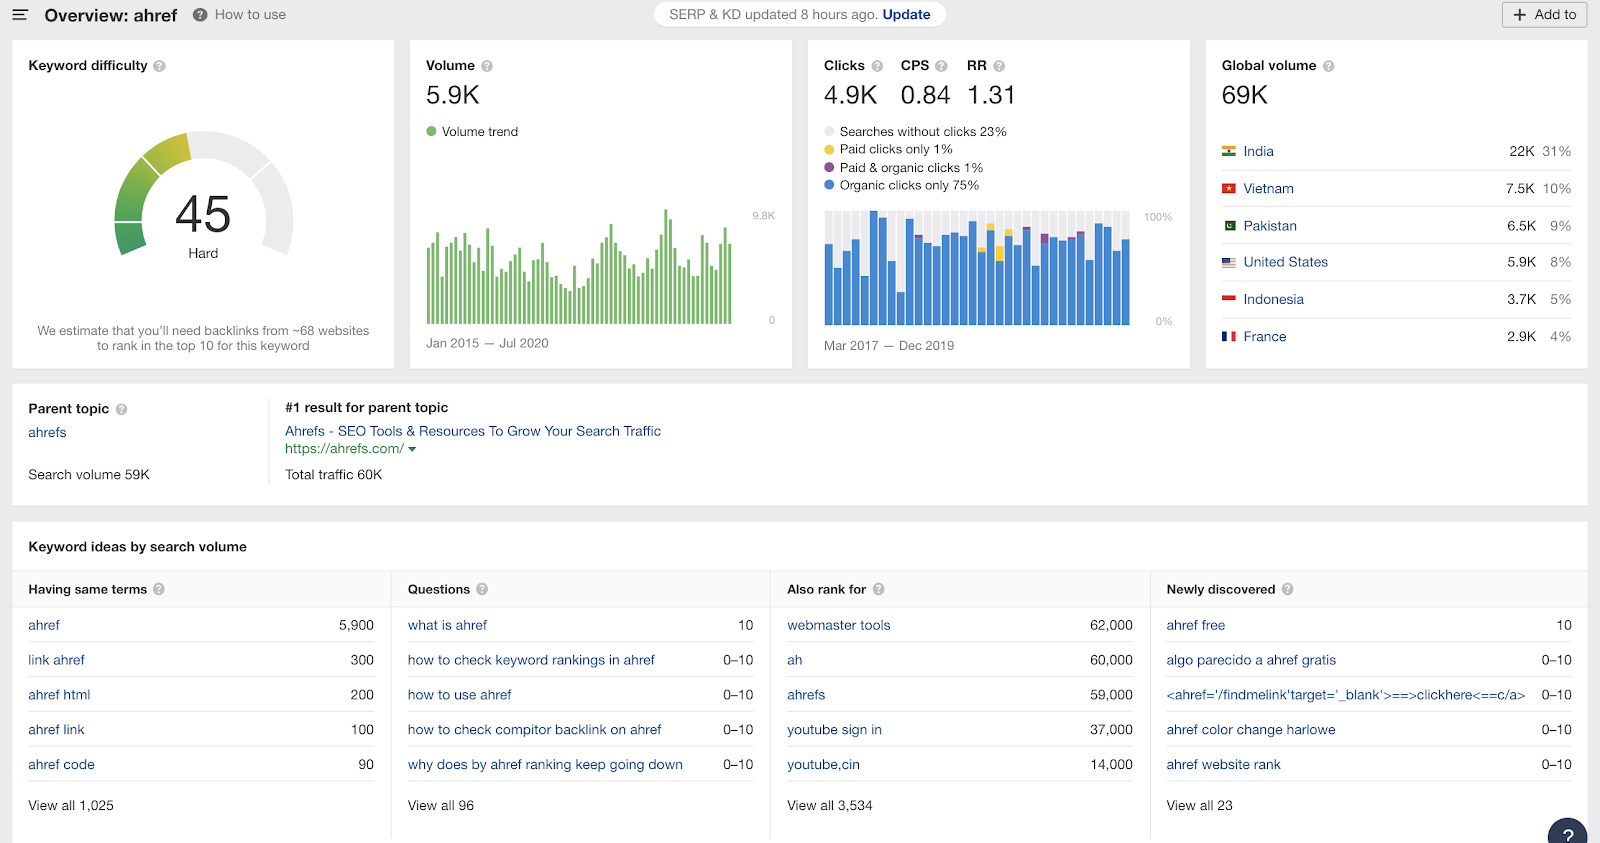Image resolution: width=1600 pixels, height=843 pixels.
Task: Open 'ahref color change harlowe' keyword
Action: [1251, 730]
